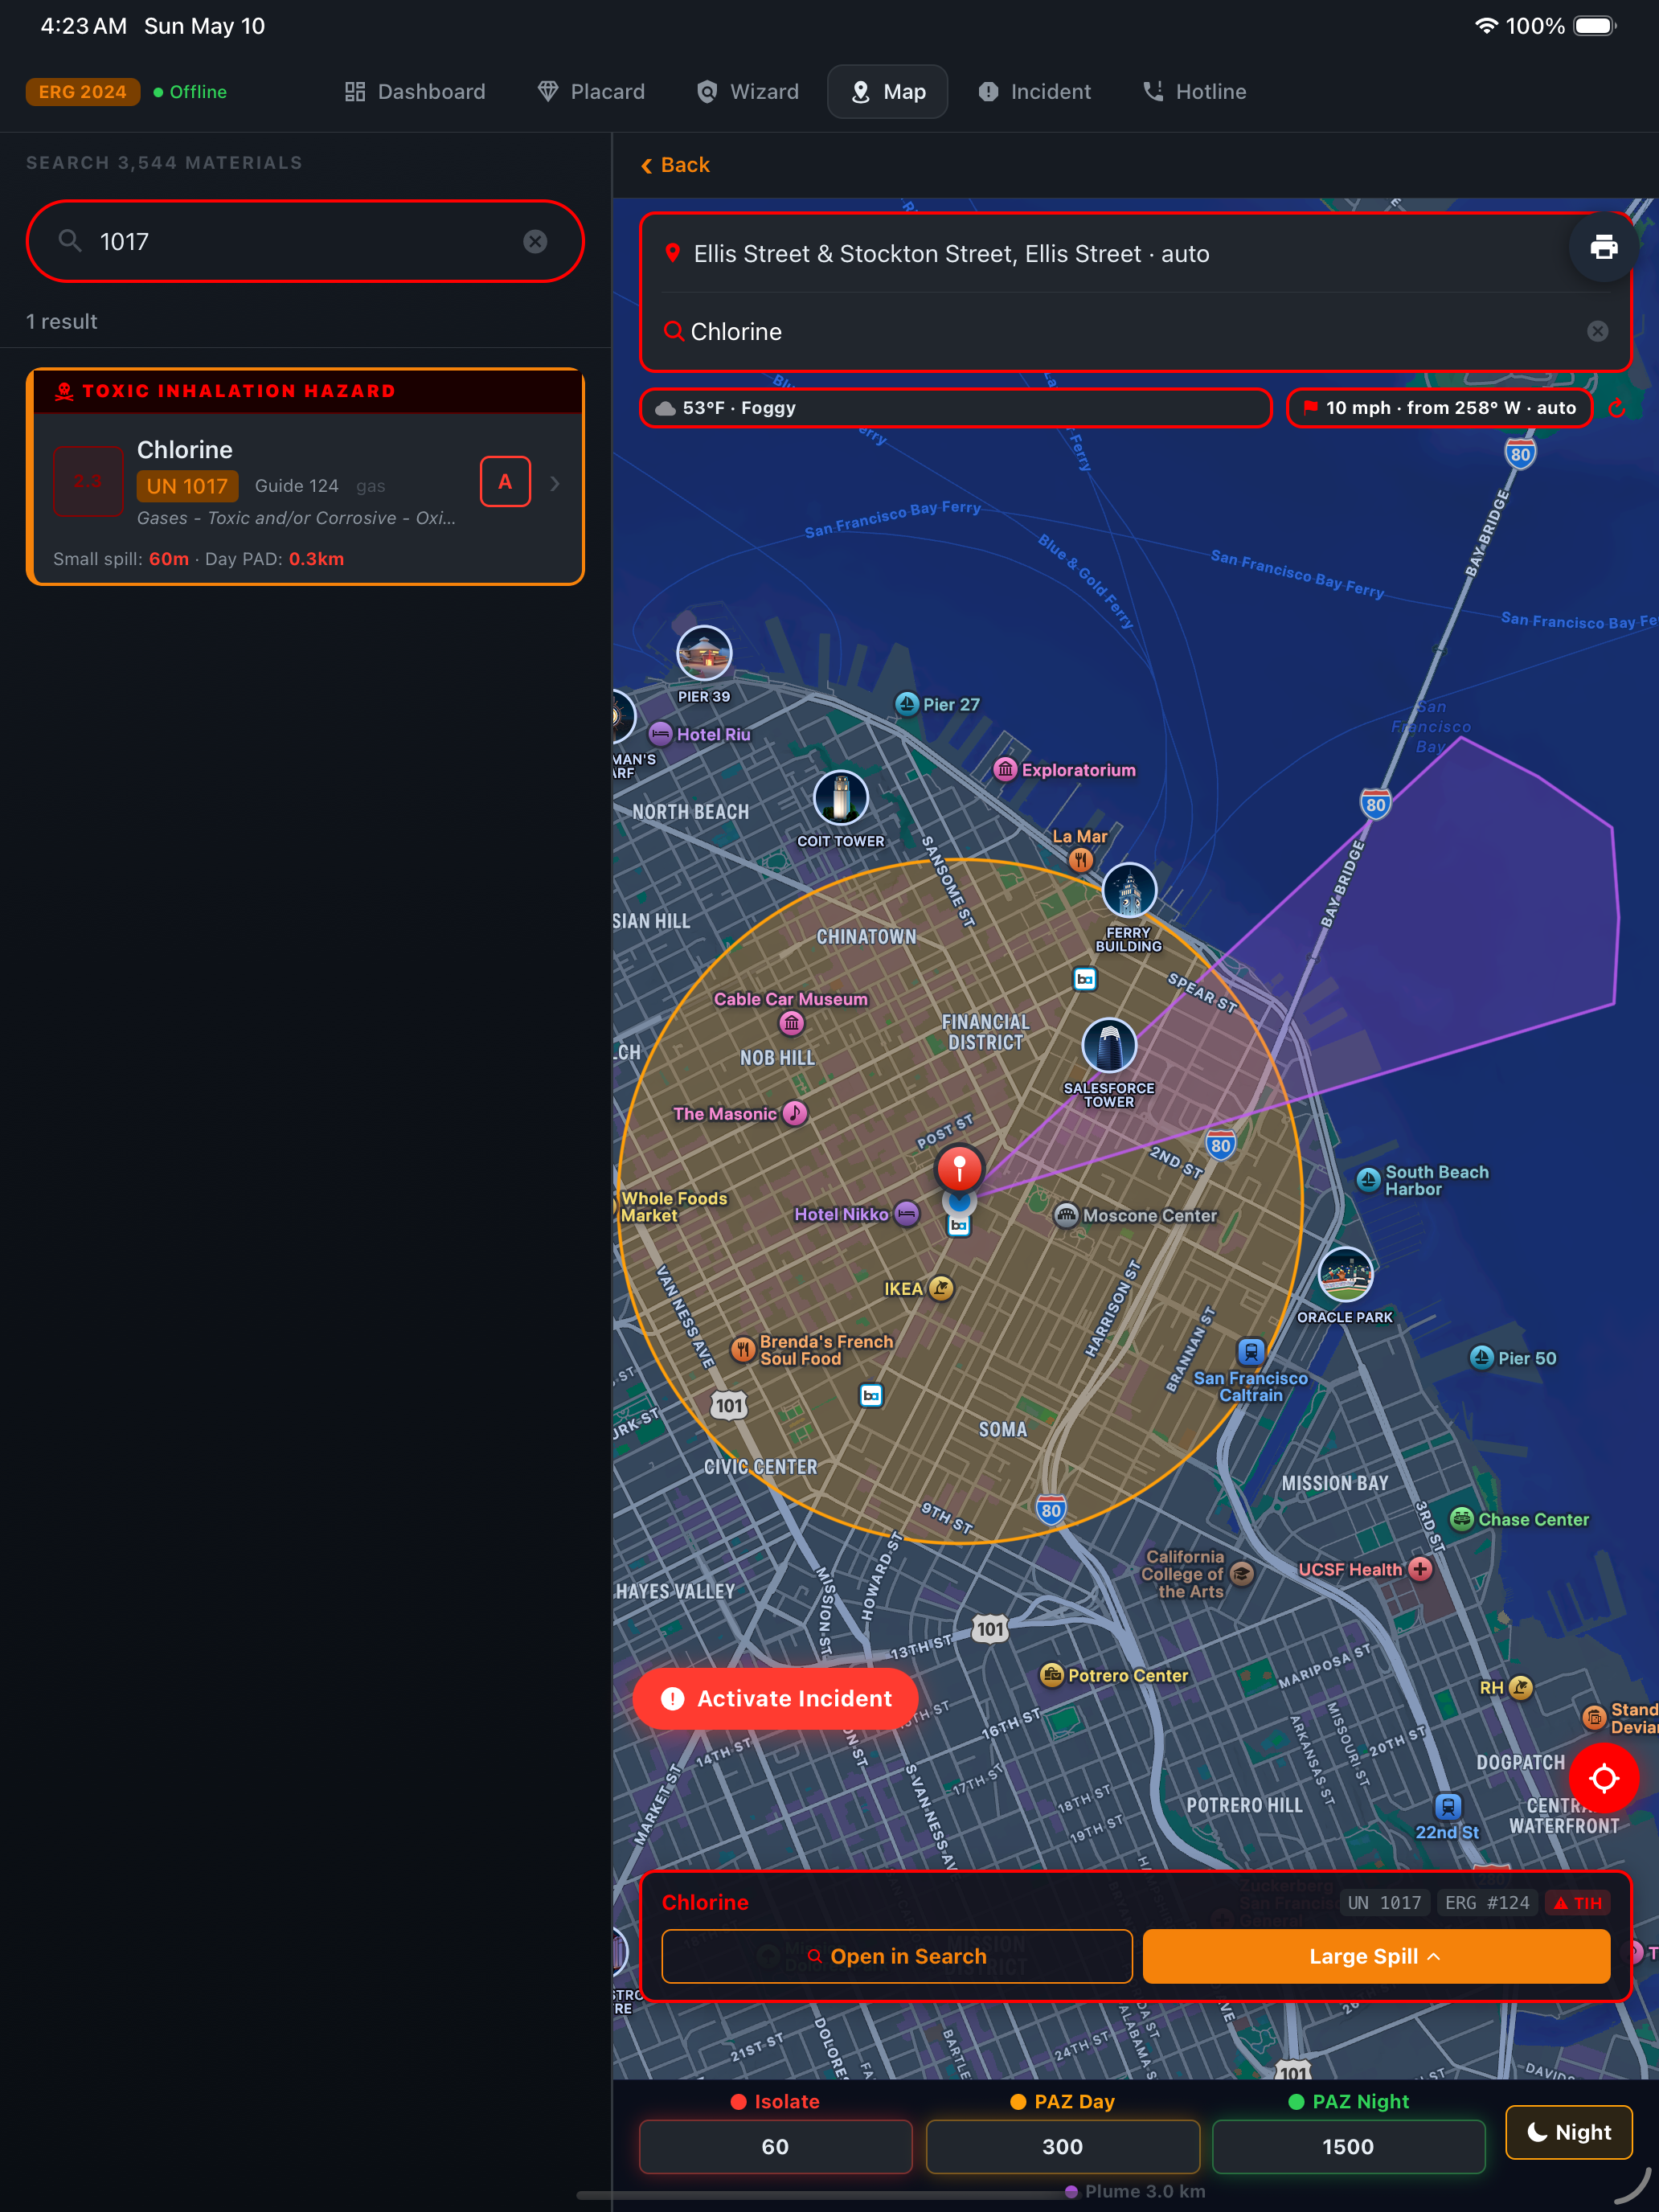Open the wind 10 mph setting
The height and width of the screenshot is (2212, 1659).
tap(1439, 408)
